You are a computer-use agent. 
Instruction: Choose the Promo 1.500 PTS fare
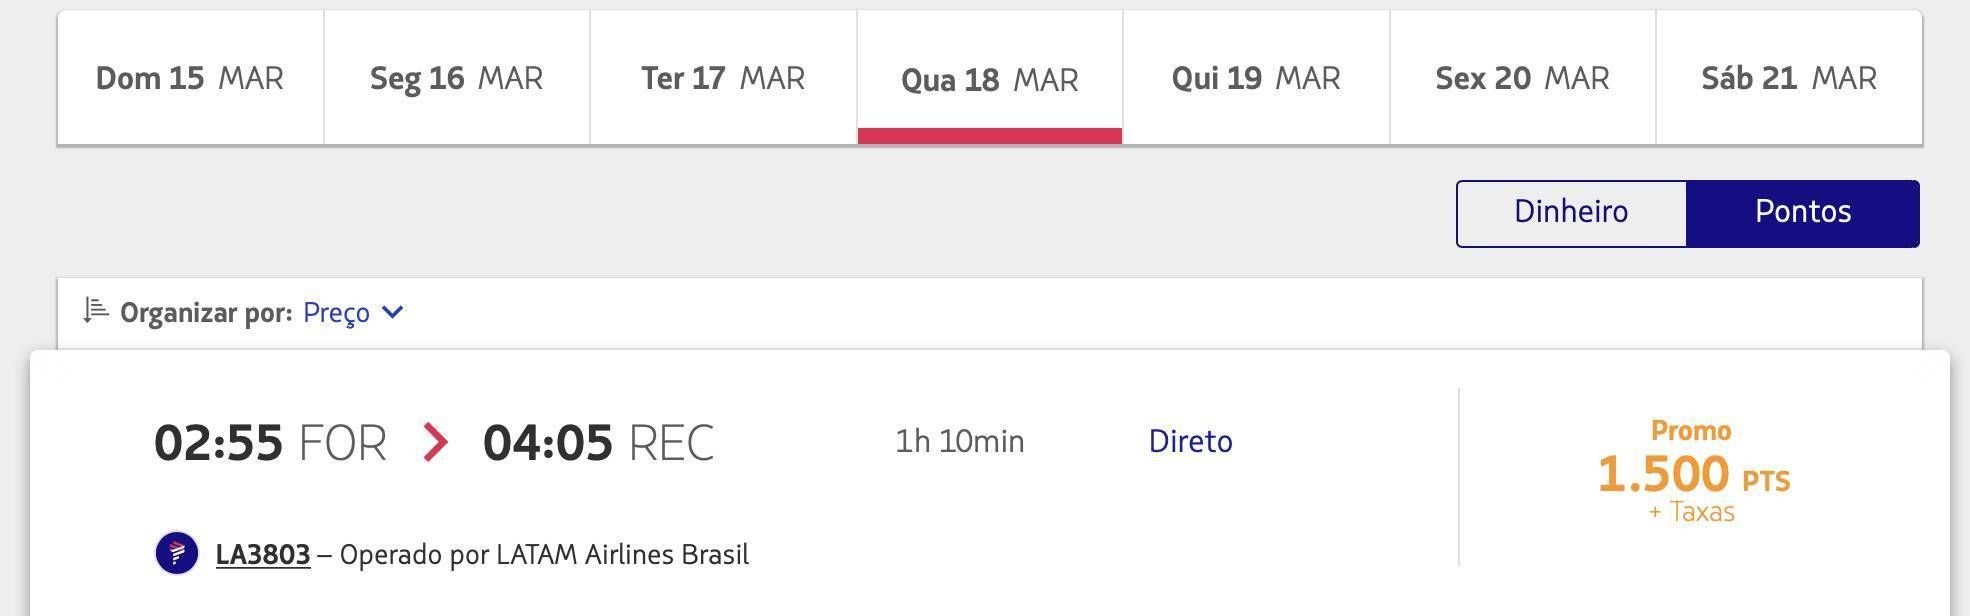(1693, 472)
